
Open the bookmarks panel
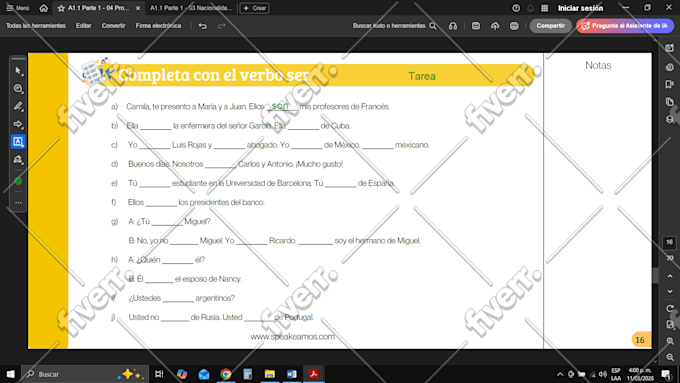[670, 84]
